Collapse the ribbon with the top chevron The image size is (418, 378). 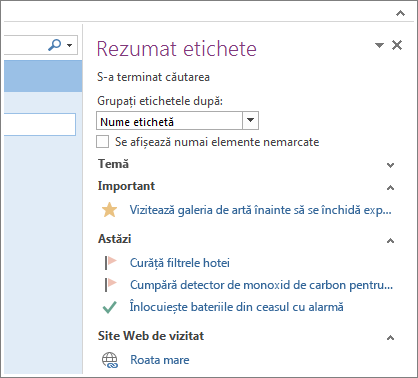click(400, 13)
